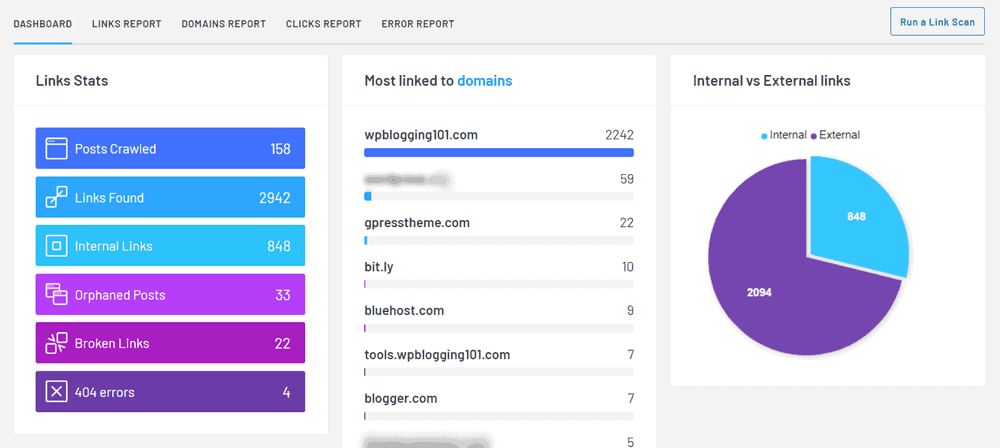Click the 22 count beside gpresstheme.com
The width and height of the screenshot is (1000, 448).
coord(627,223)
